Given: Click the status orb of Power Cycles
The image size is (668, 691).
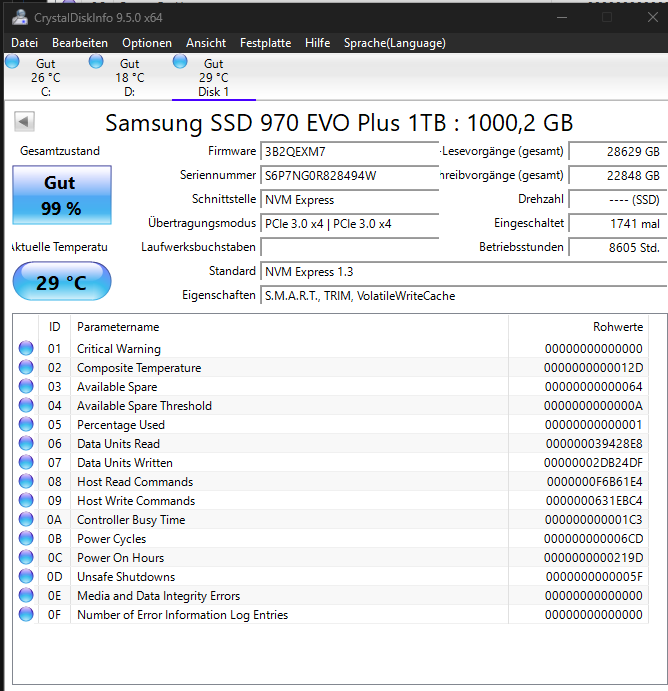Looking at the screenshot, I should [x=26, y=538].
